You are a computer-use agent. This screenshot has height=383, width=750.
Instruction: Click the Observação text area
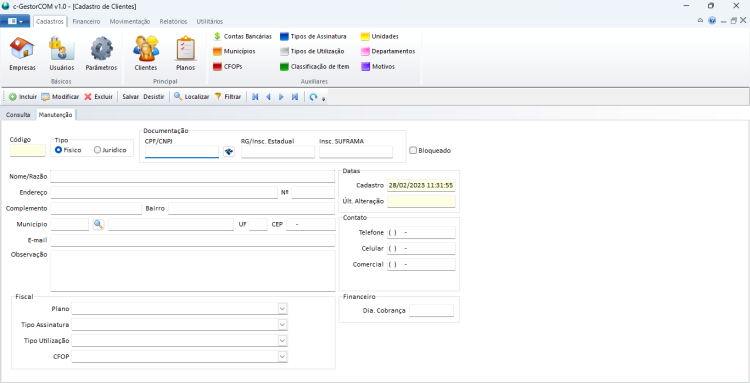(193, 271)
